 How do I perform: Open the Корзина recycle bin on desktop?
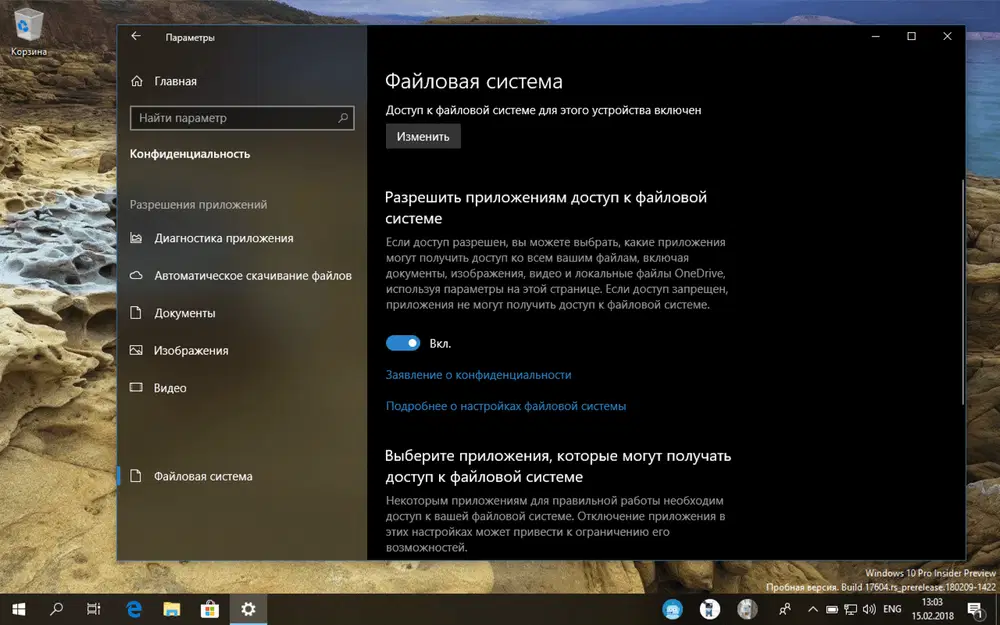[28, 32]
